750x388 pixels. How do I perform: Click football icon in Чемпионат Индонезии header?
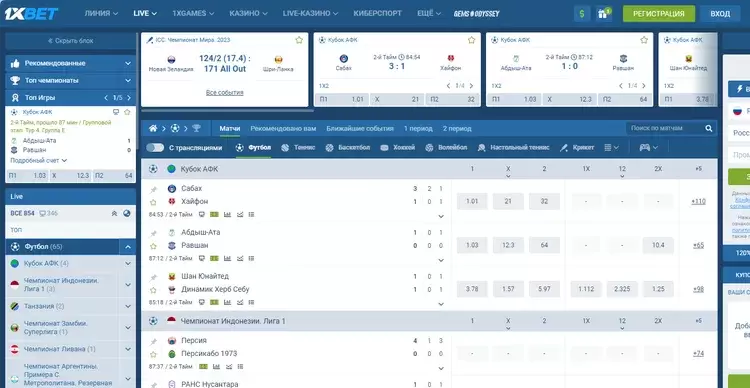[x=153, y=321]
